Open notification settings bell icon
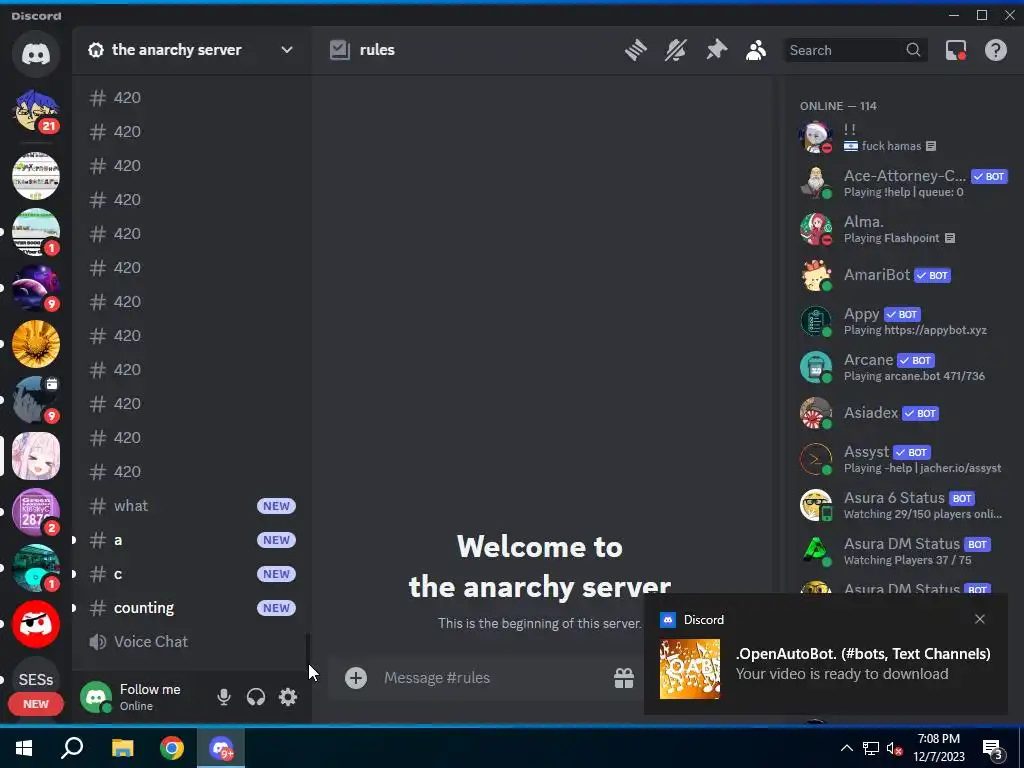Image resolution: width=1024 pixels, height=768 pixels. tap(676, 50)
